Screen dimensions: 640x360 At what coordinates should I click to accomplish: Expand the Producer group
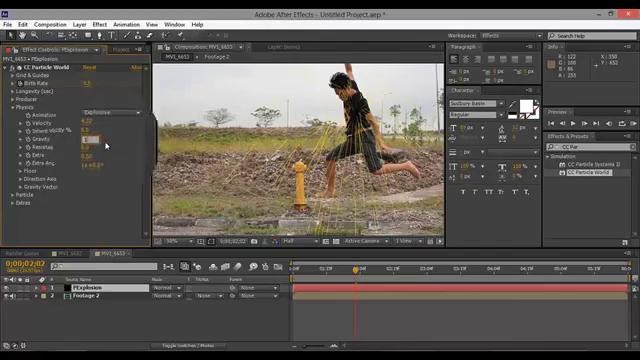pos(12,99)
